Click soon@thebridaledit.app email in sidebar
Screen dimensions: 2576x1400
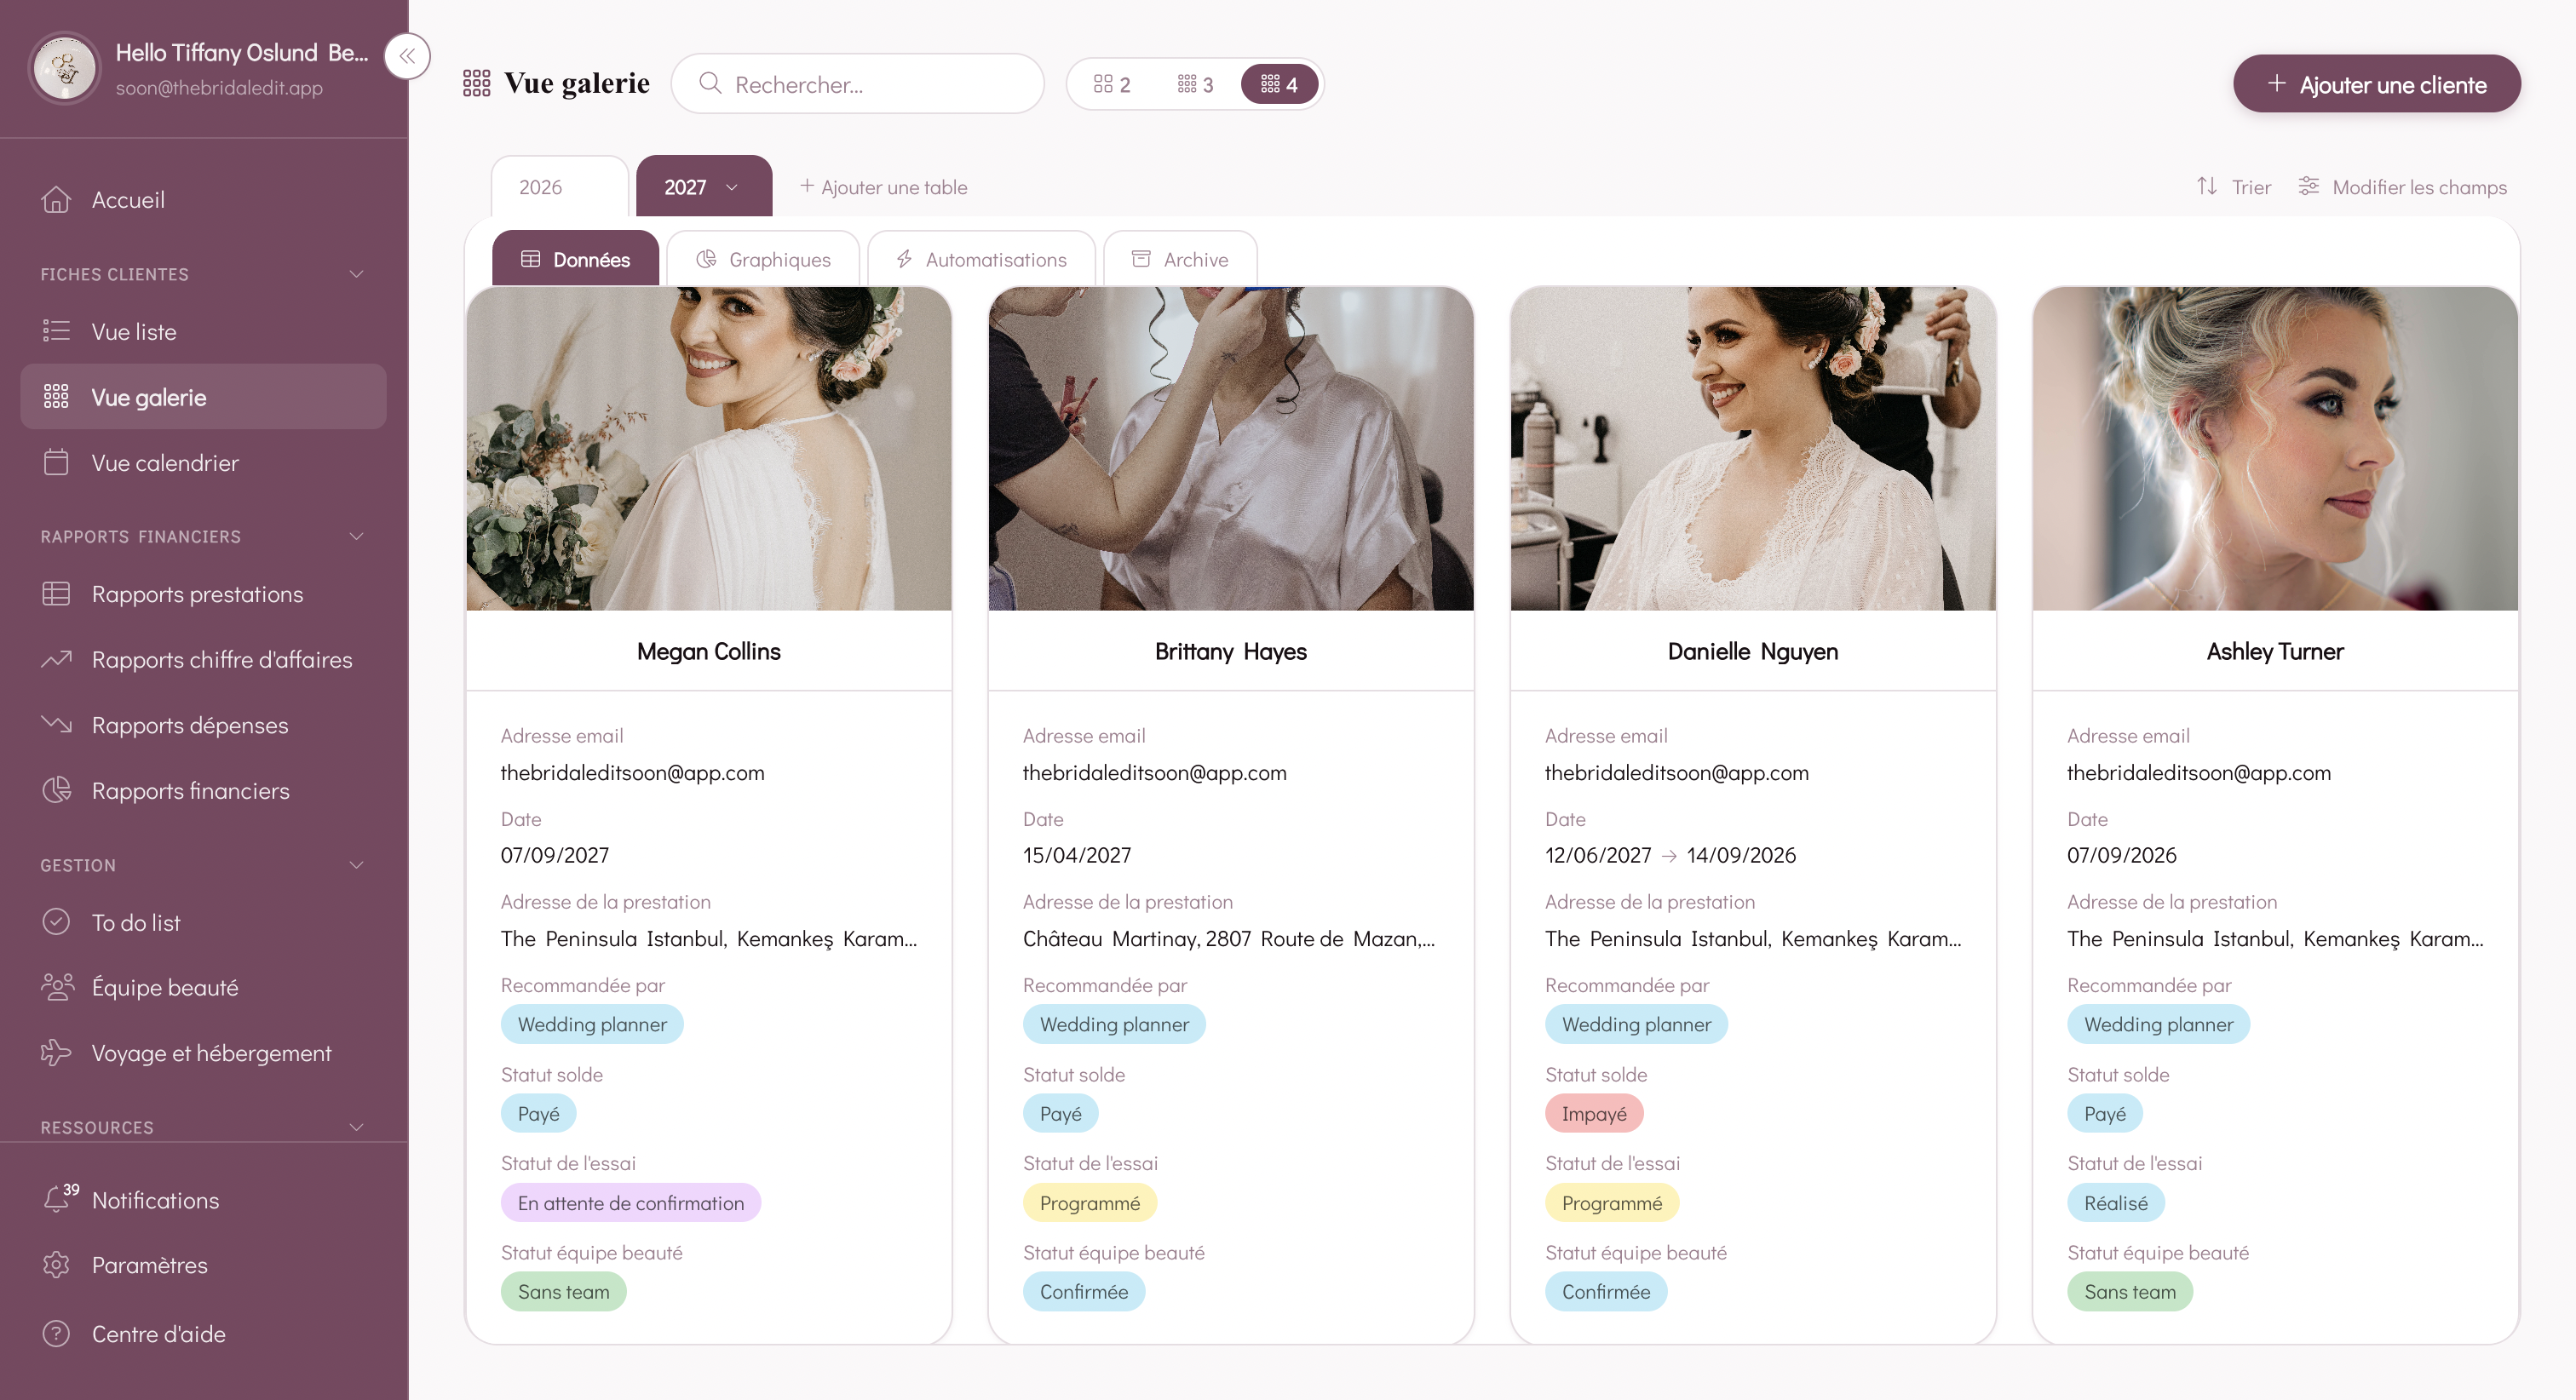point(219,88)
